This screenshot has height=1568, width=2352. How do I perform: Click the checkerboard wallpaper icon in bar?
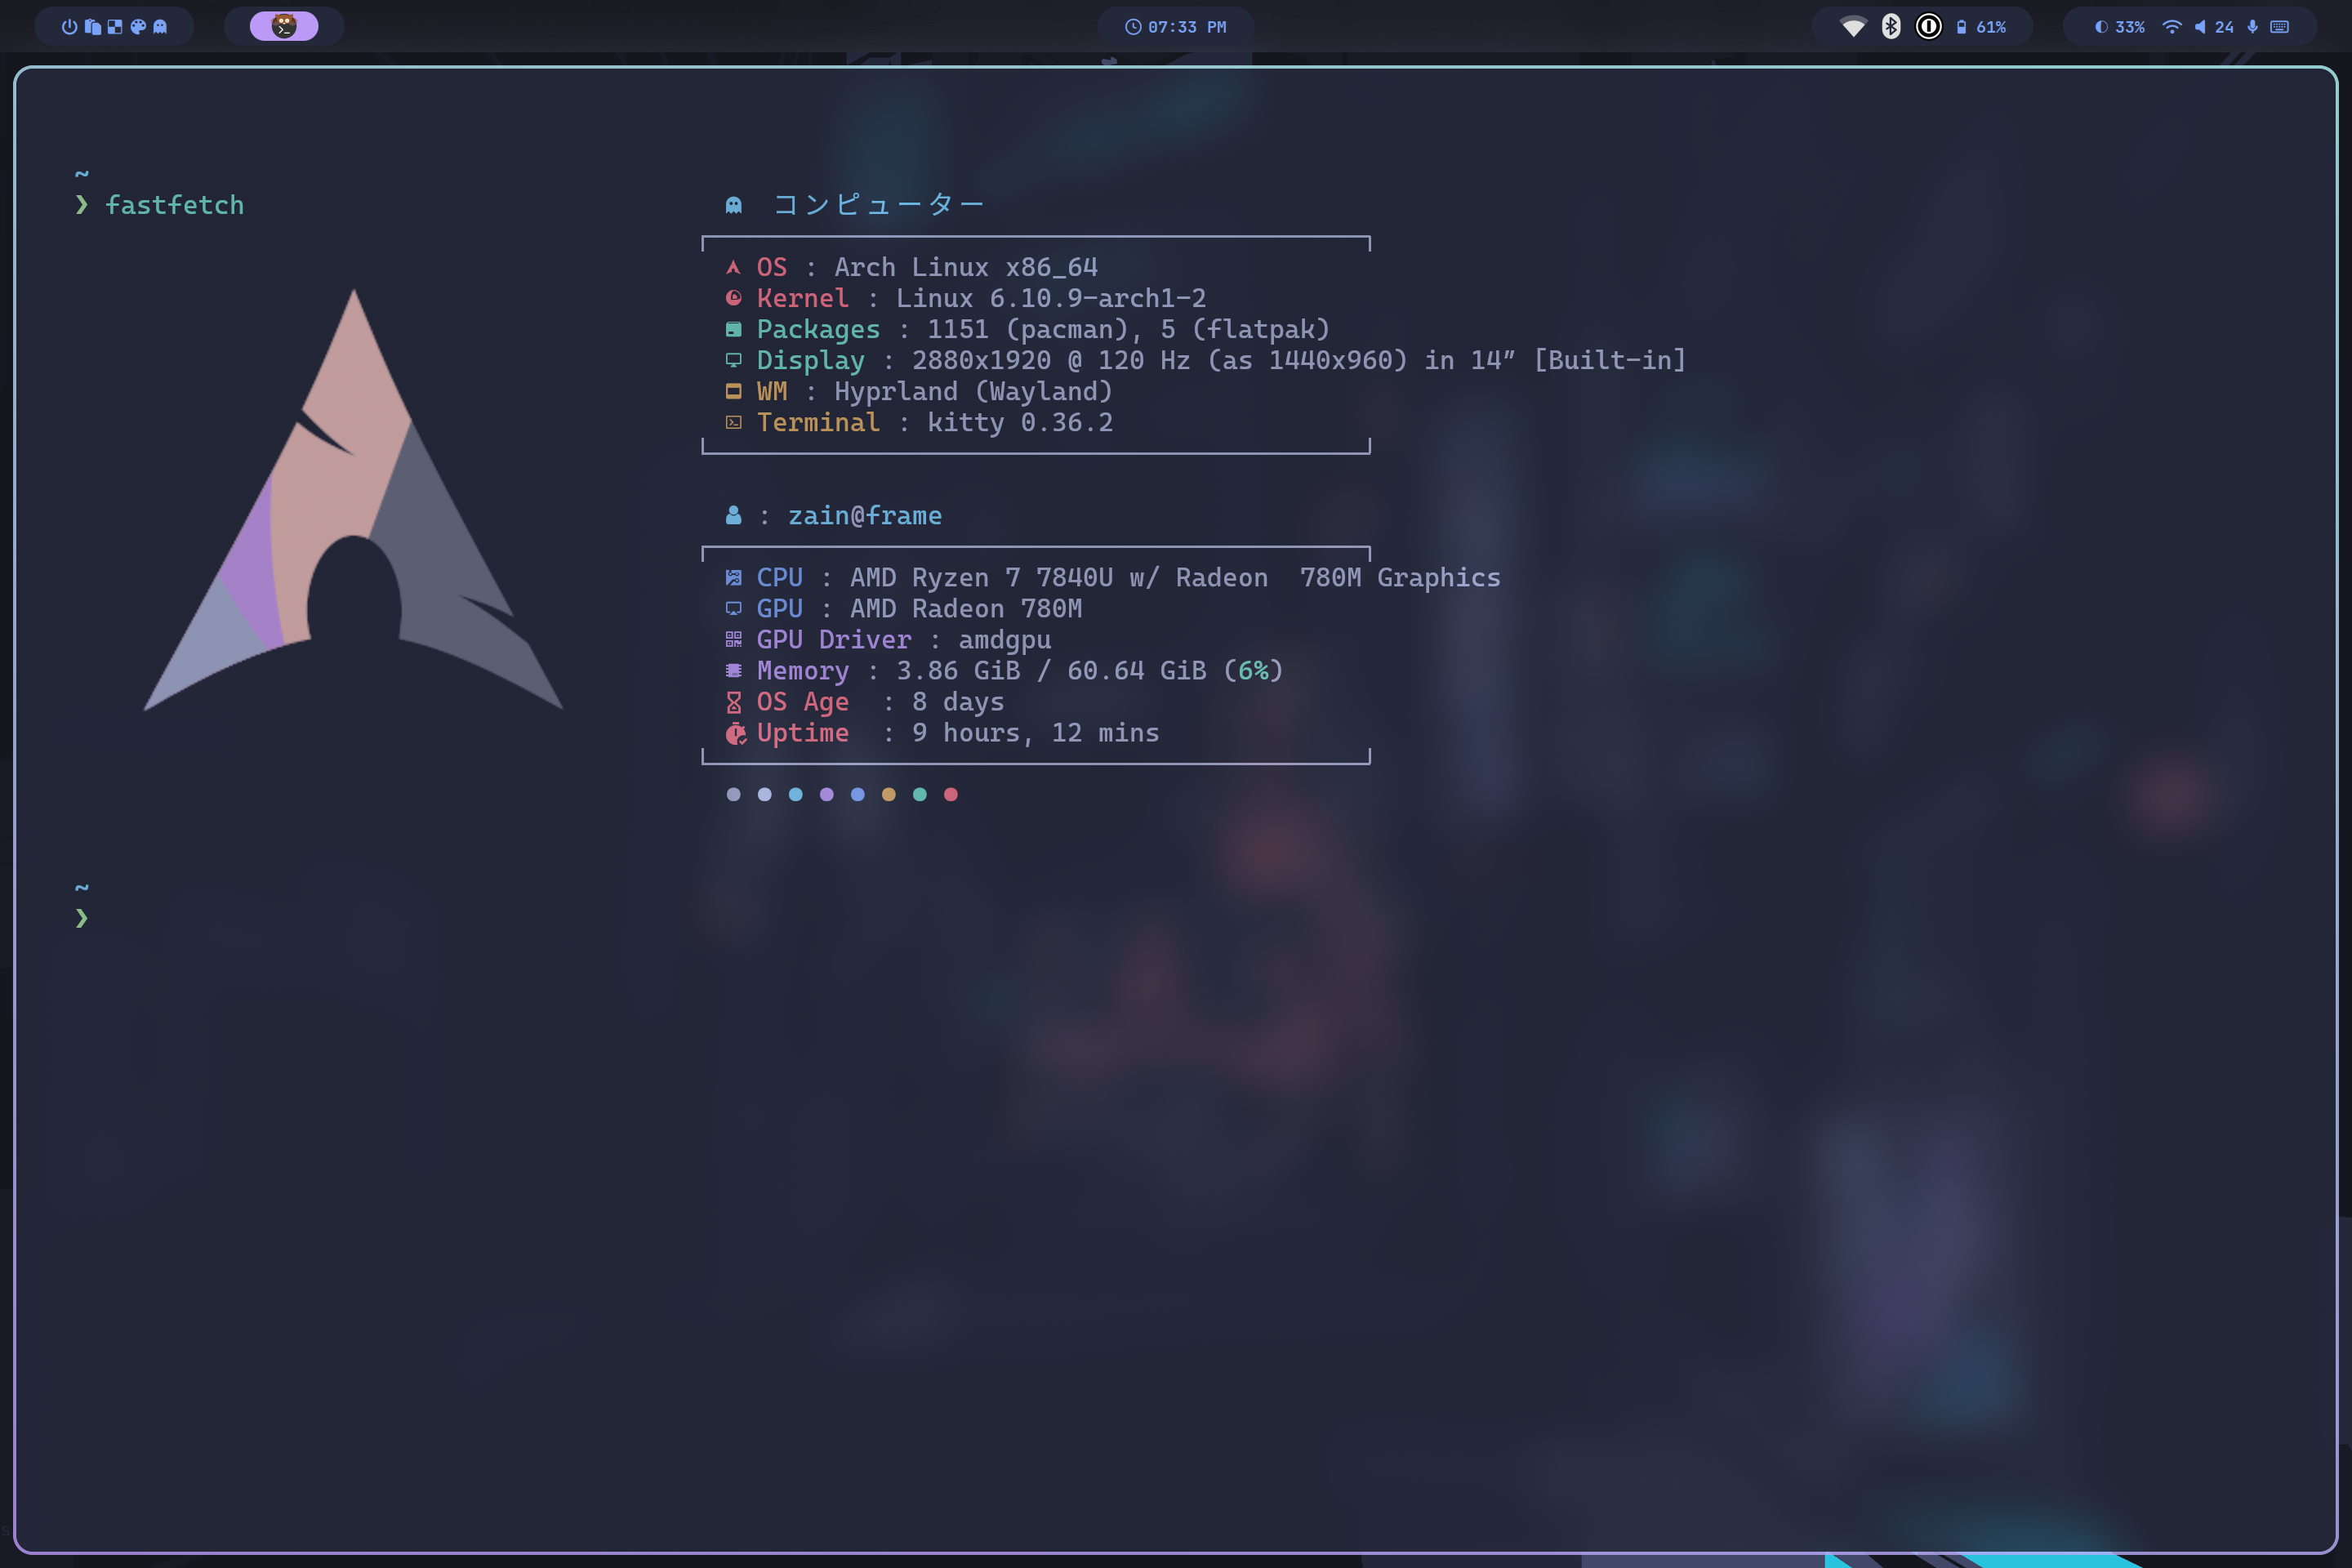115,27
